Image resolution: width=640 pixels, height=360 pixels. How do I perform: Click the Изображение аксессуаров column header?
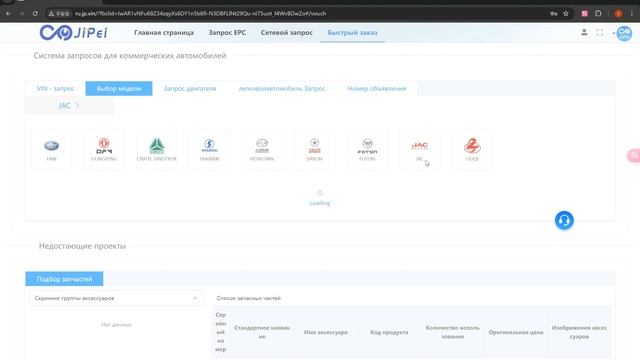[579, 332]
